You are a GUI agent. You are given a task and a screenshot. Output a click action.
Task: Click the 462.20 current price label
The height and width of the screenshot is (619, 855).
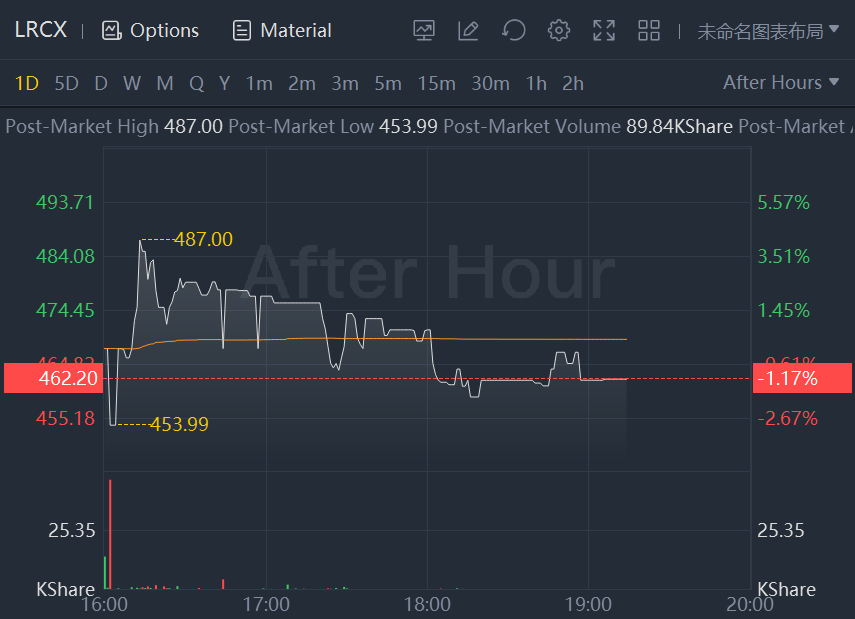(52, 378)
